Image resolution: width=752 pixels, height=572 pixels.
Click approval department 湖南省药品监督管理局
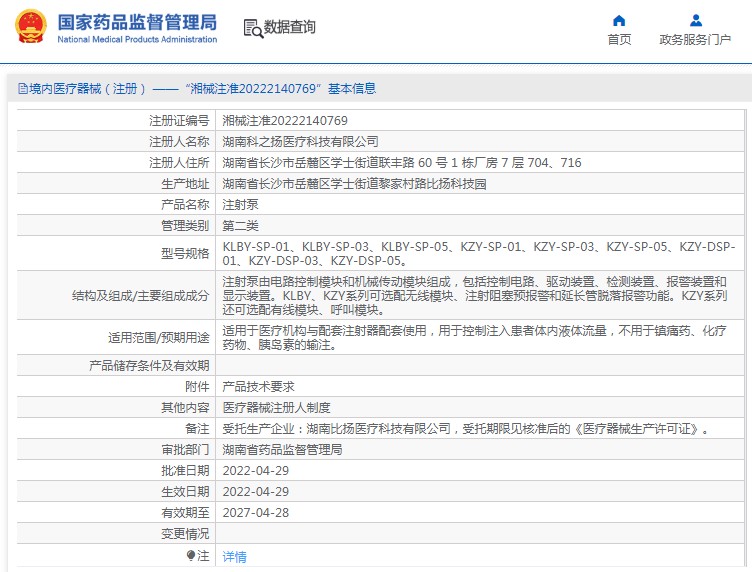(282, 450)
